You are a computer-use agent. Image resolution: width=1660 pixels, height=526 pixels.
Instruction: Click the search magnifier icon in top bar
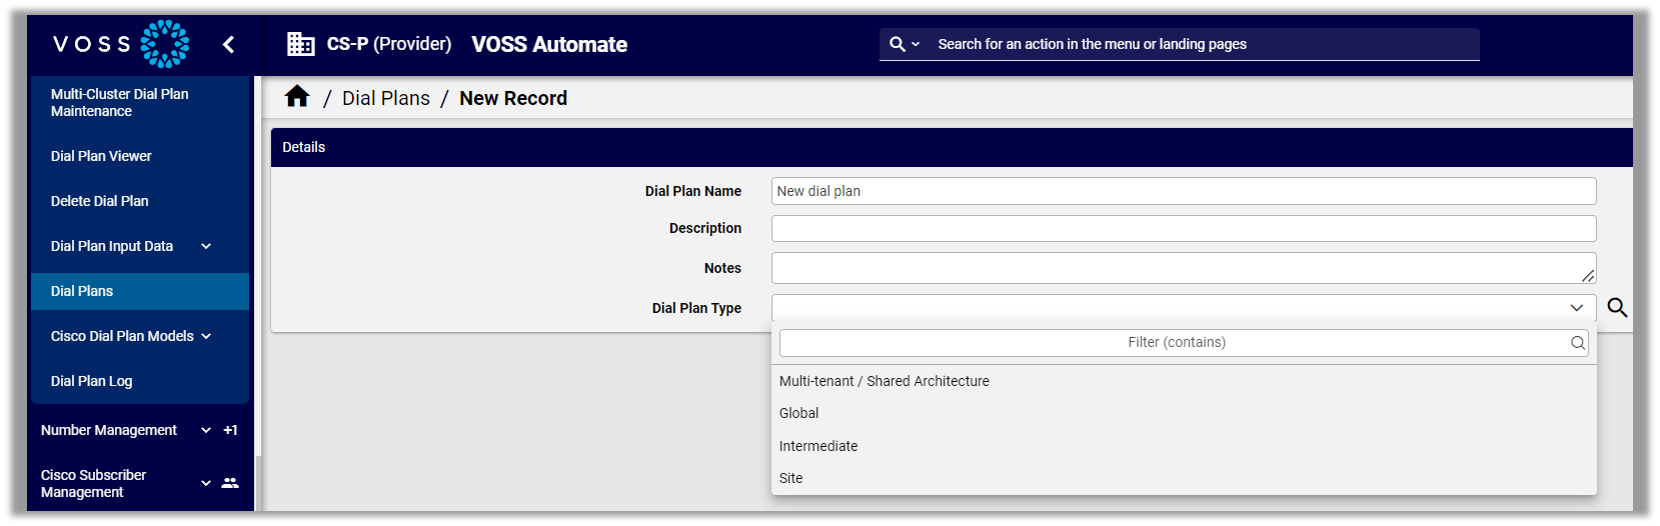pyautogui.click(x=897, y=44)
